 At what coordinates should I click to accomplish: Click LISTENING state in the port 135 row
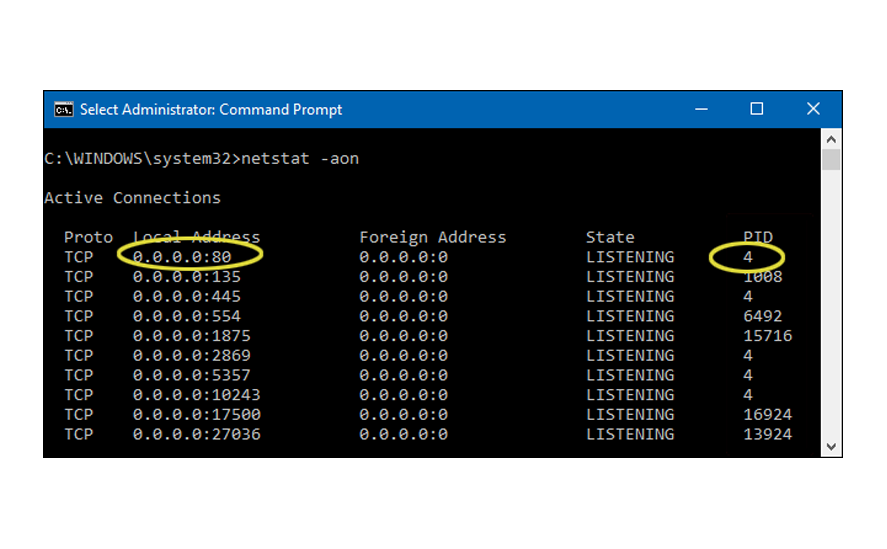(630, 277)
